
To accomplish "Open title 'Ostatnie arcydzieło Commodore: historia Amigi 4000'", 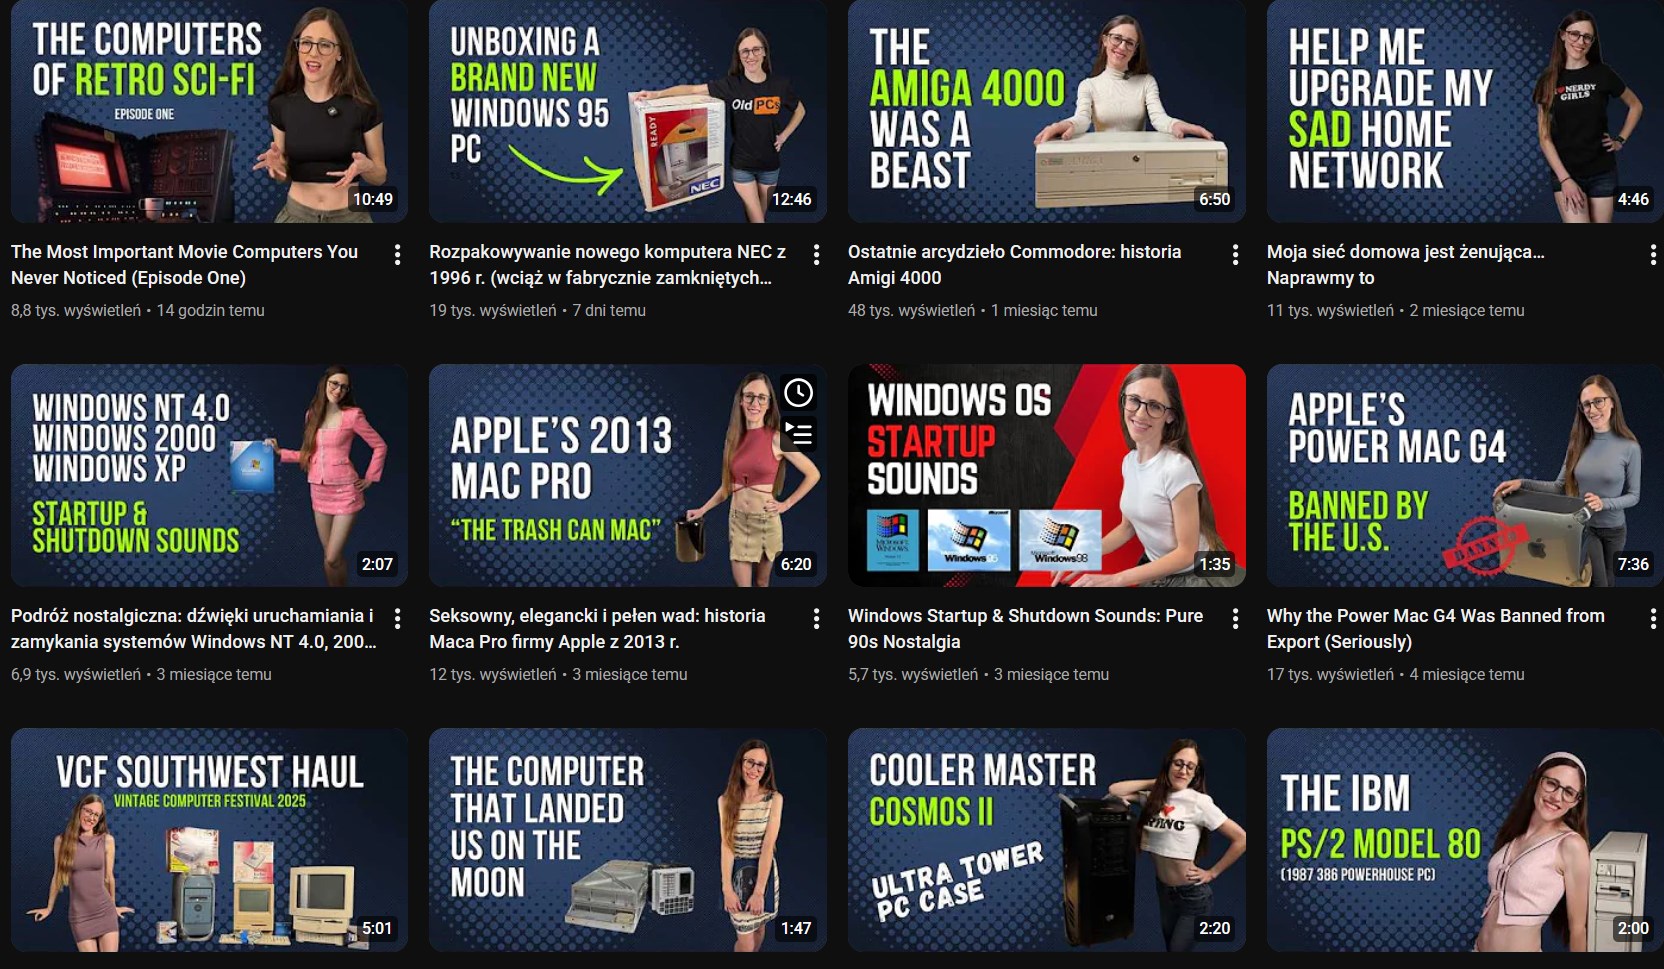I will (x=1014, y=265).
